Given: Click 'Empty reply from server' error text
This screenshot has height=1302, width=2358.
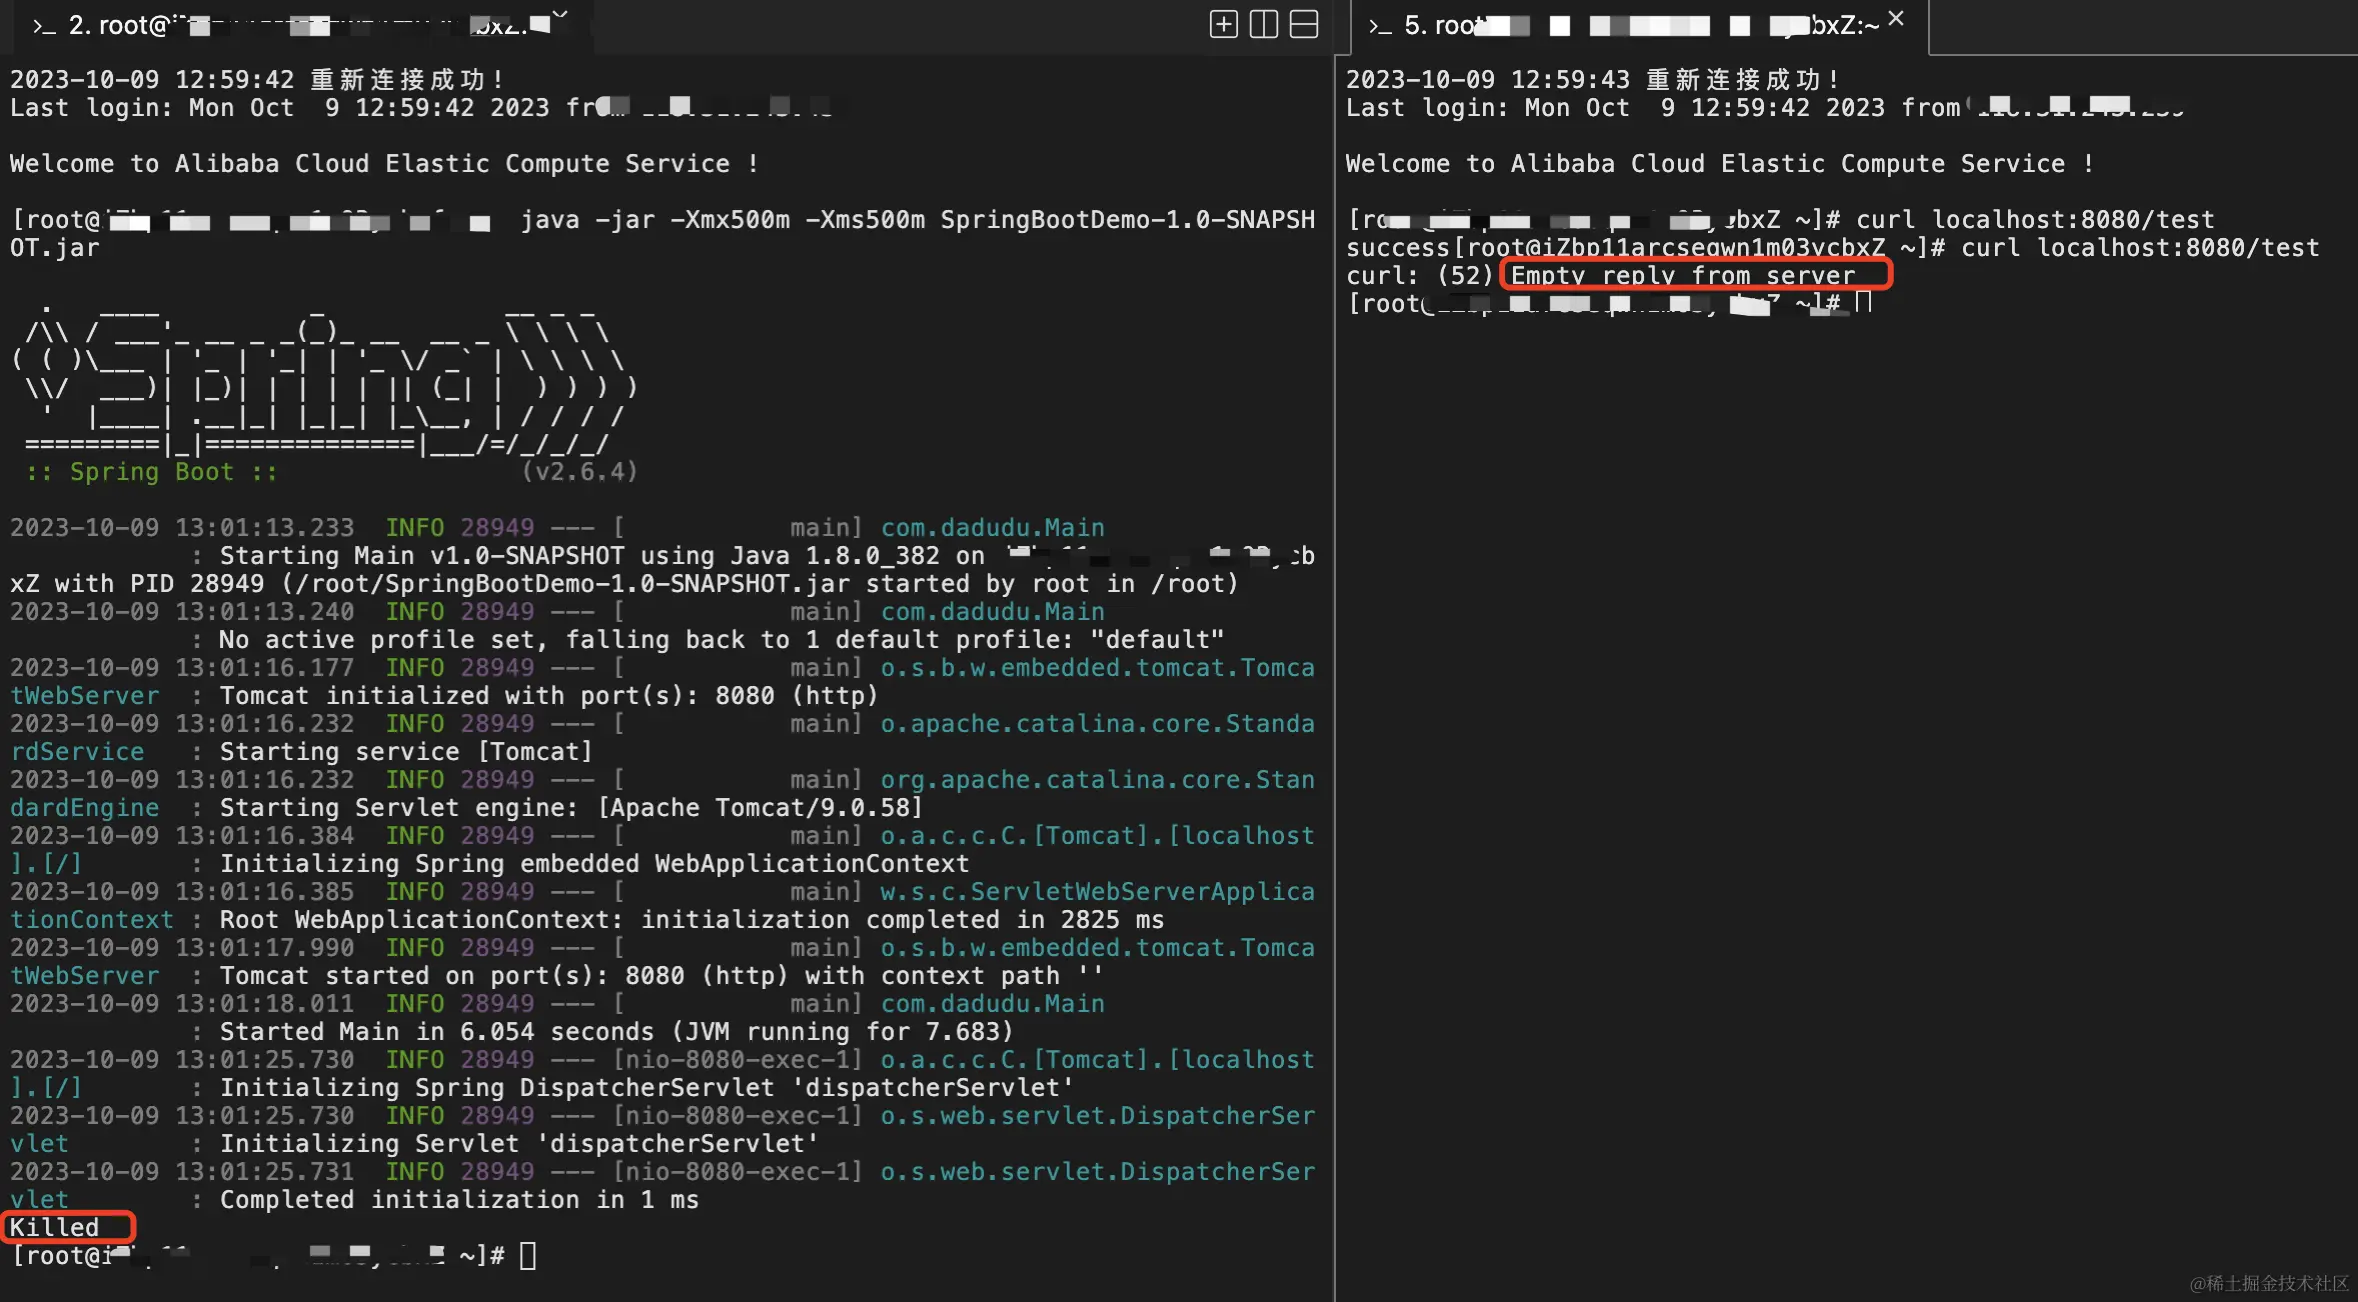Looking at the screenshot, I should coord(1682,275).
